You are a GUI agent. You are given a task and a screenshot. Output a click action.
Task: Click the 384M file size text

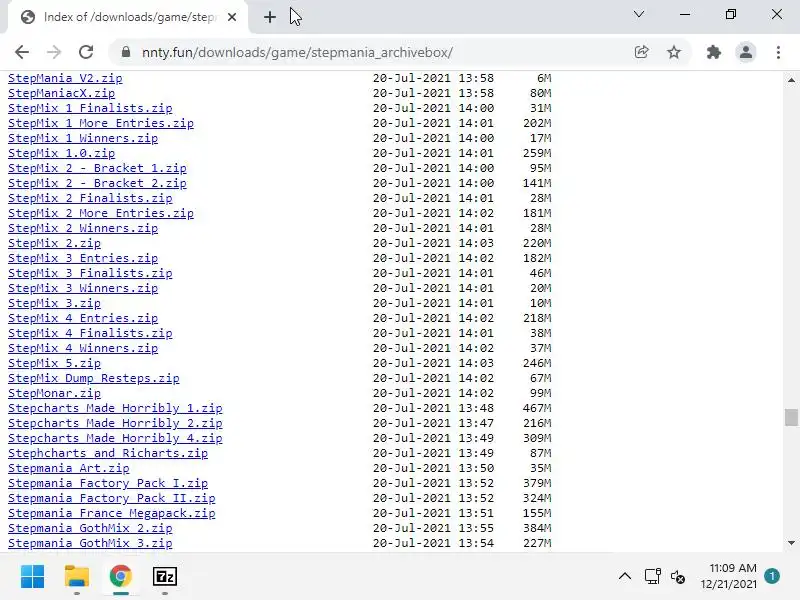(537, 528)
